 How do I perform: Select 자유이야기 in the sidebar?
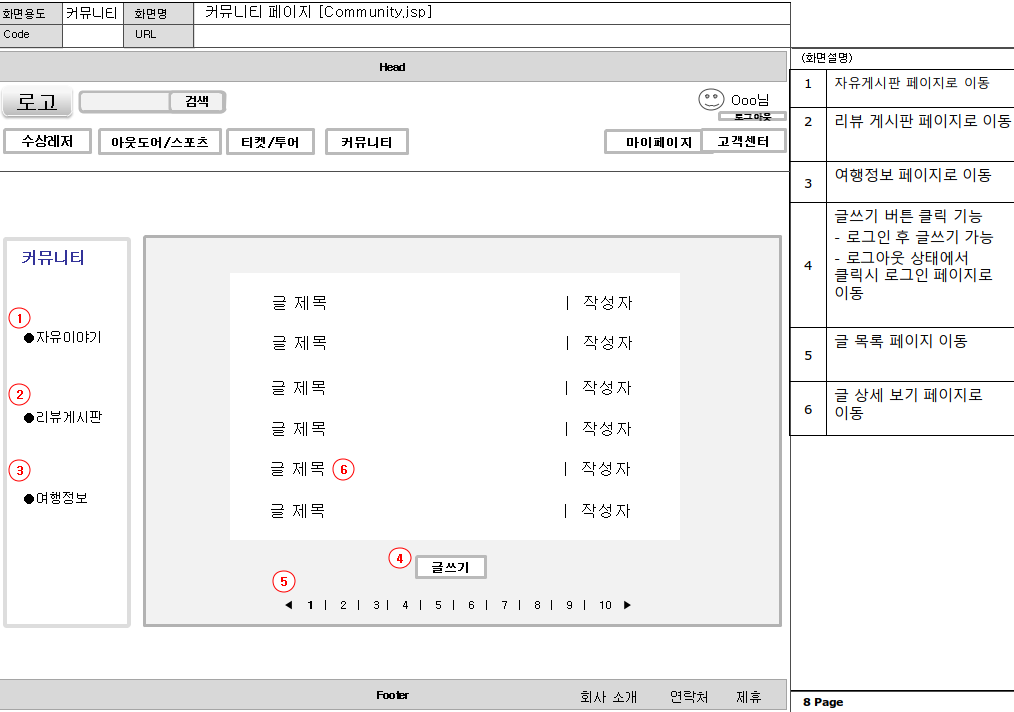point(63,337)
